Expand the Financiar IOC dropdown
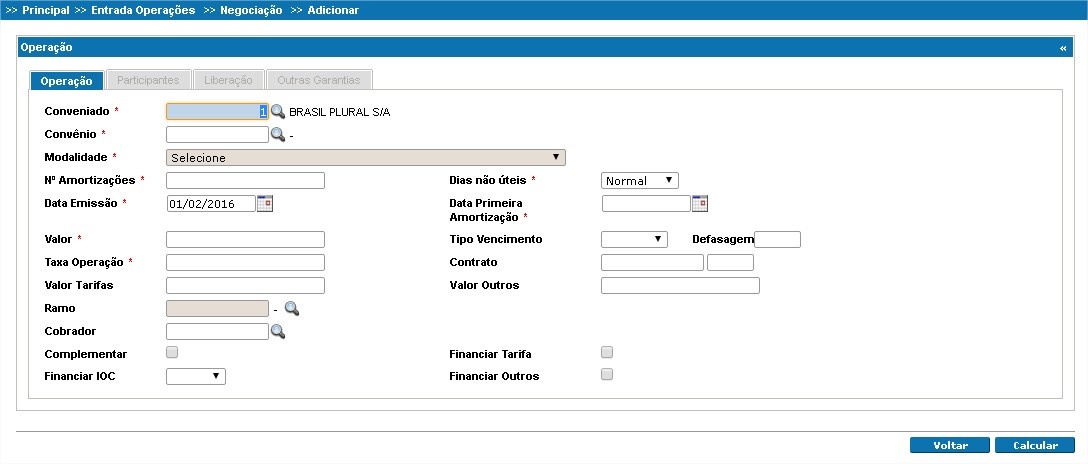1088x464 pixels. (x=196, y=376)
